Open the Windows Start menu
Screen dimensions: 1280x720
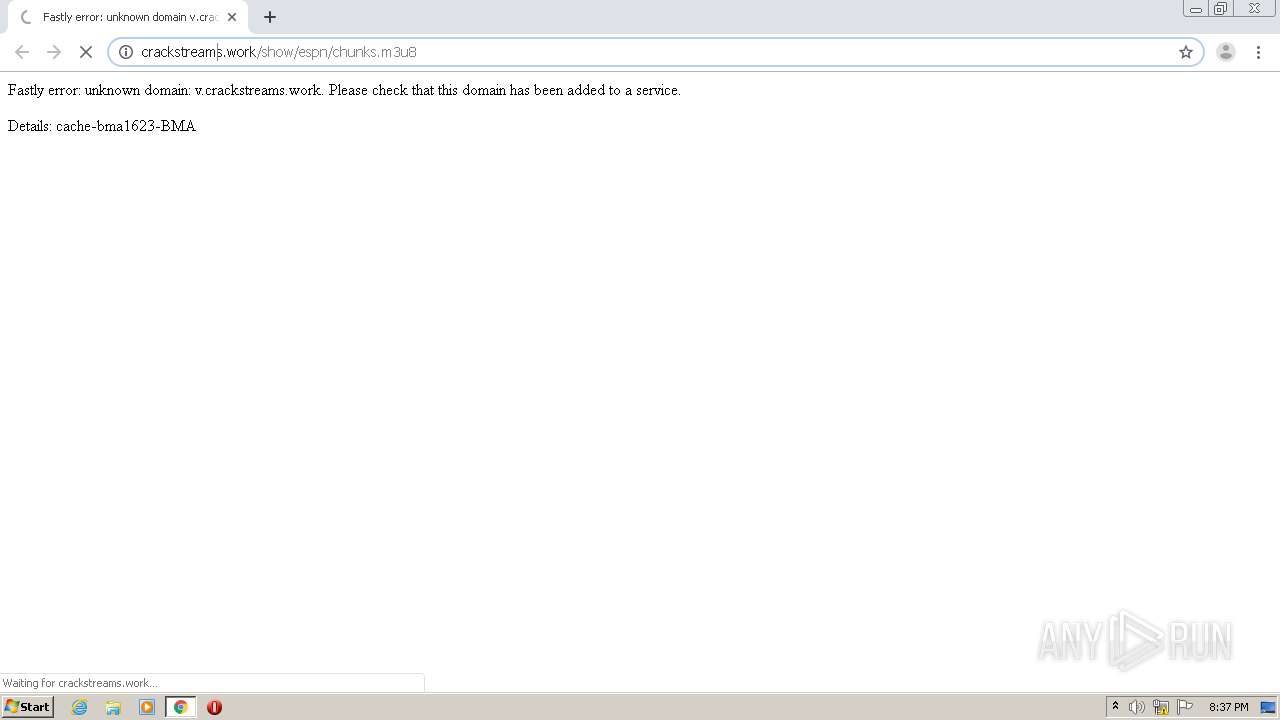tap(27, 706)
